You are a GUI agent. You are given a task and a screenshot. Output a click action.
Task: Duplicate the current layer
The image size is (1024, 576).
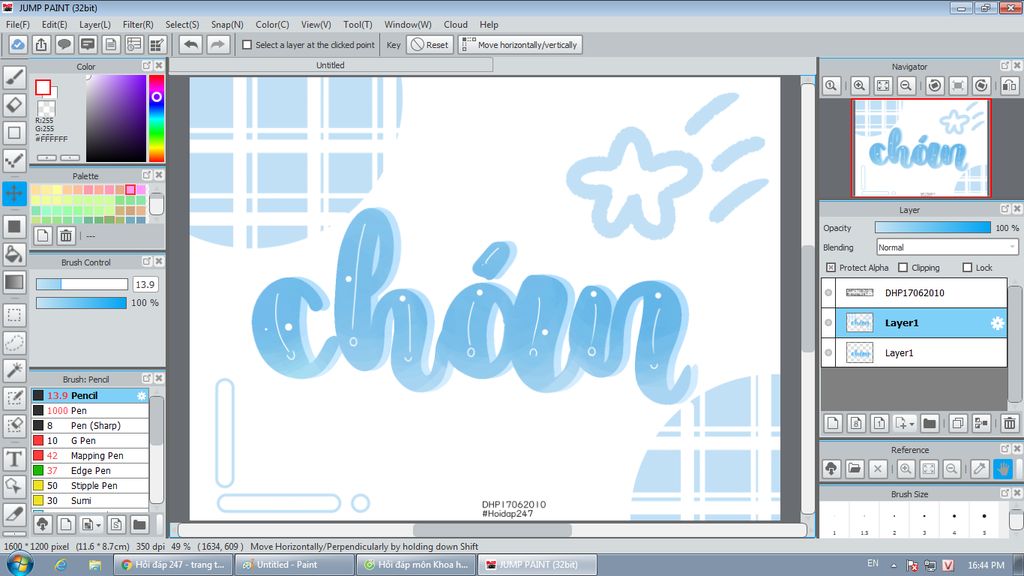(x=957, y=423)
